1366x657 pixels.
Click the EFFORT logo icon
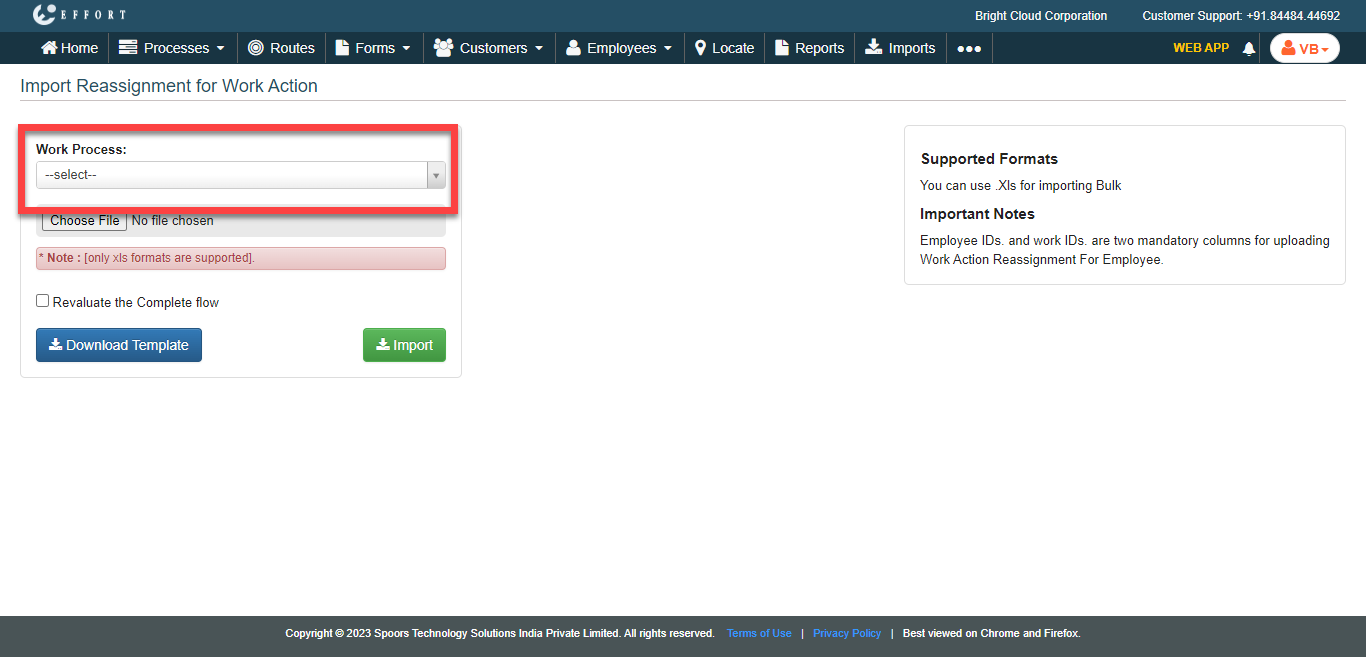pyautogui.click(x=45, y=15)
